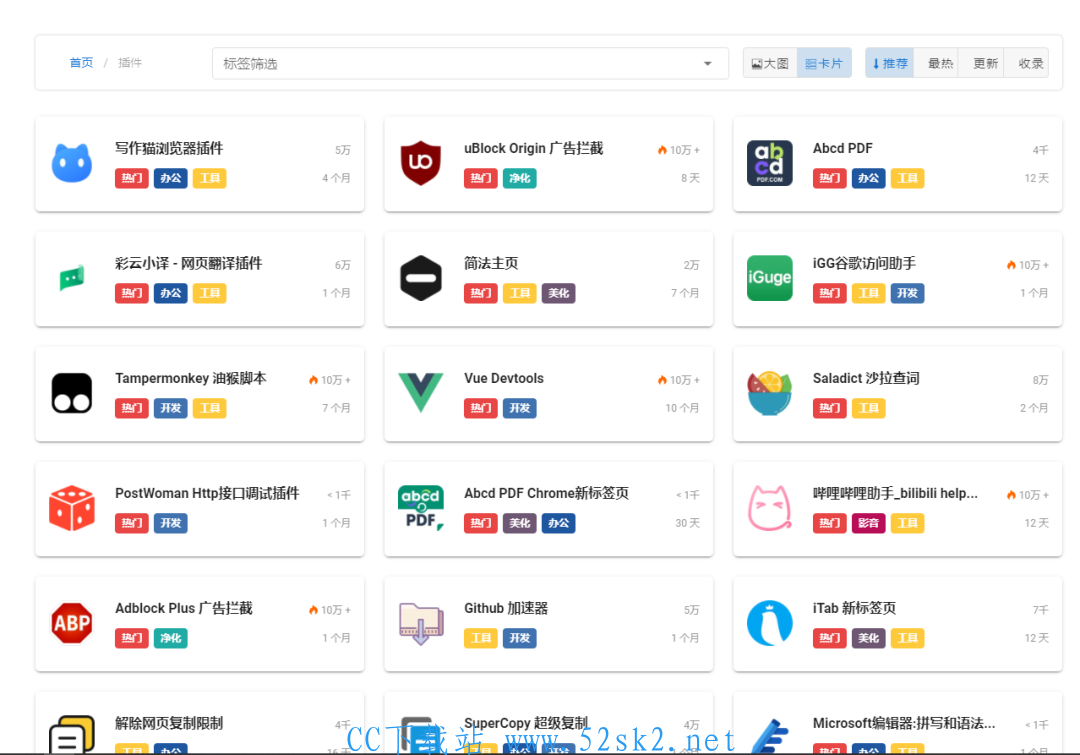
Task: Click the 彩云小译 green translate icon
Action: click(x=72, y=278)
